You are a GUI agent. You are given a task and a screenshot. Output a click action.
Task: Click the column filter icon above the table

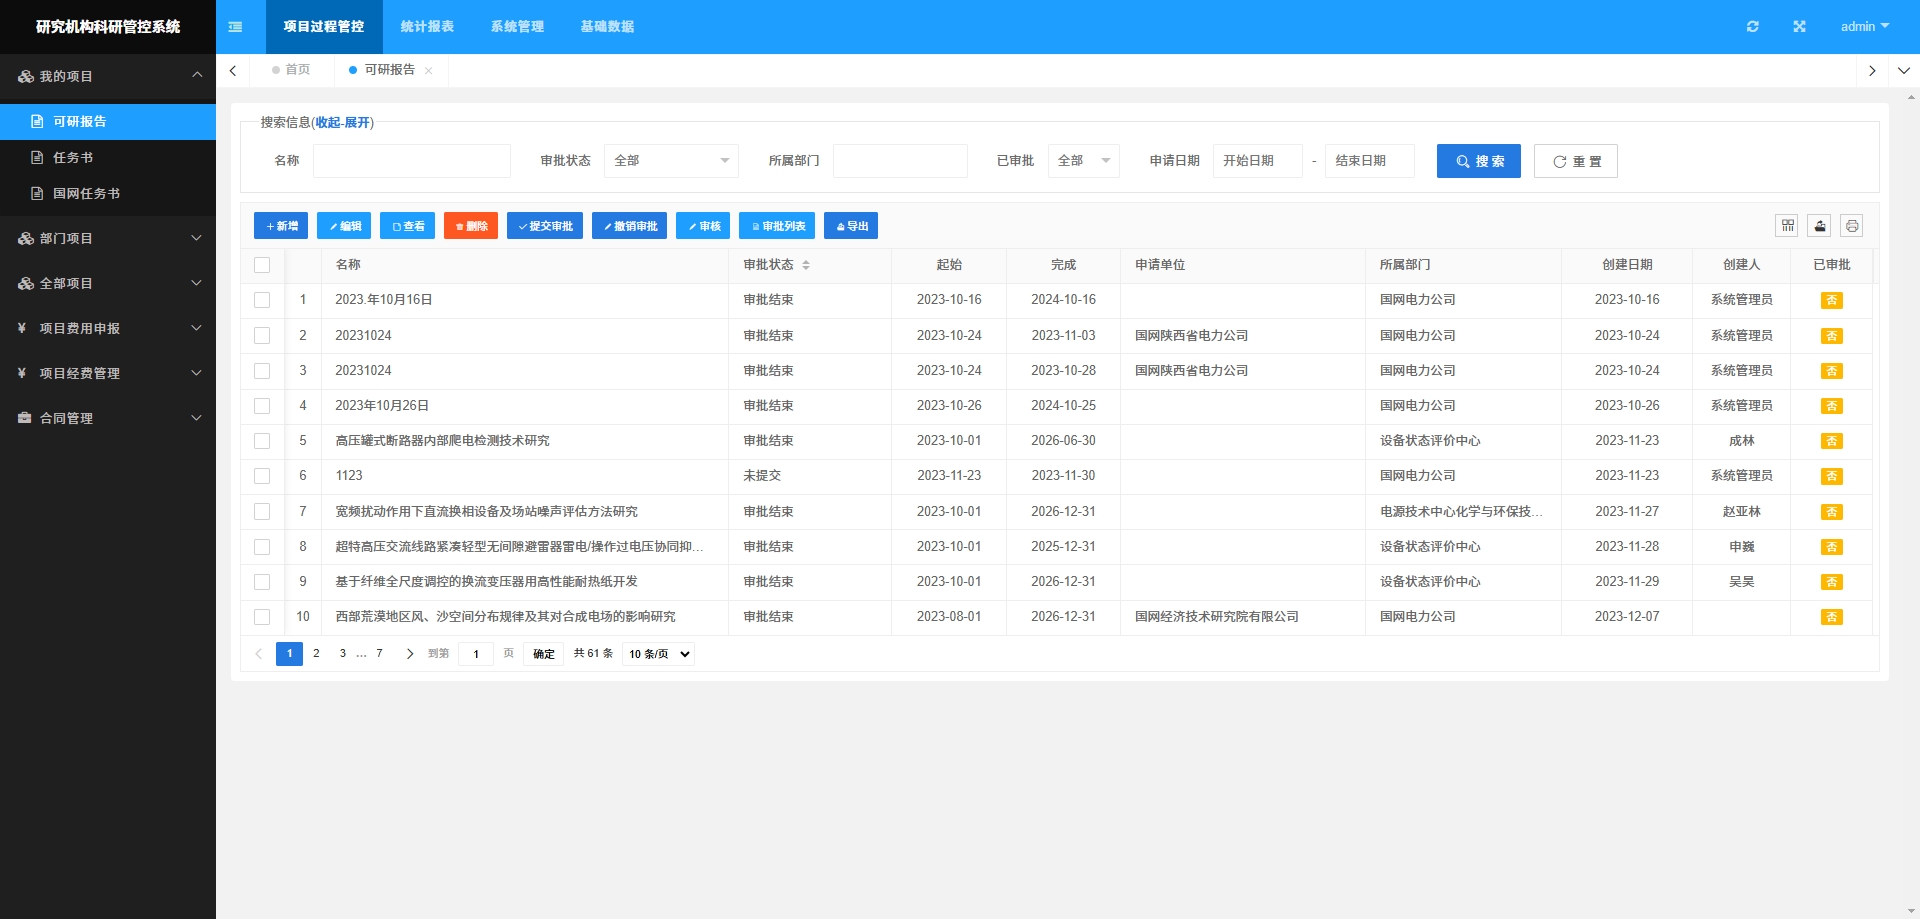click(x=1787, y=226)
